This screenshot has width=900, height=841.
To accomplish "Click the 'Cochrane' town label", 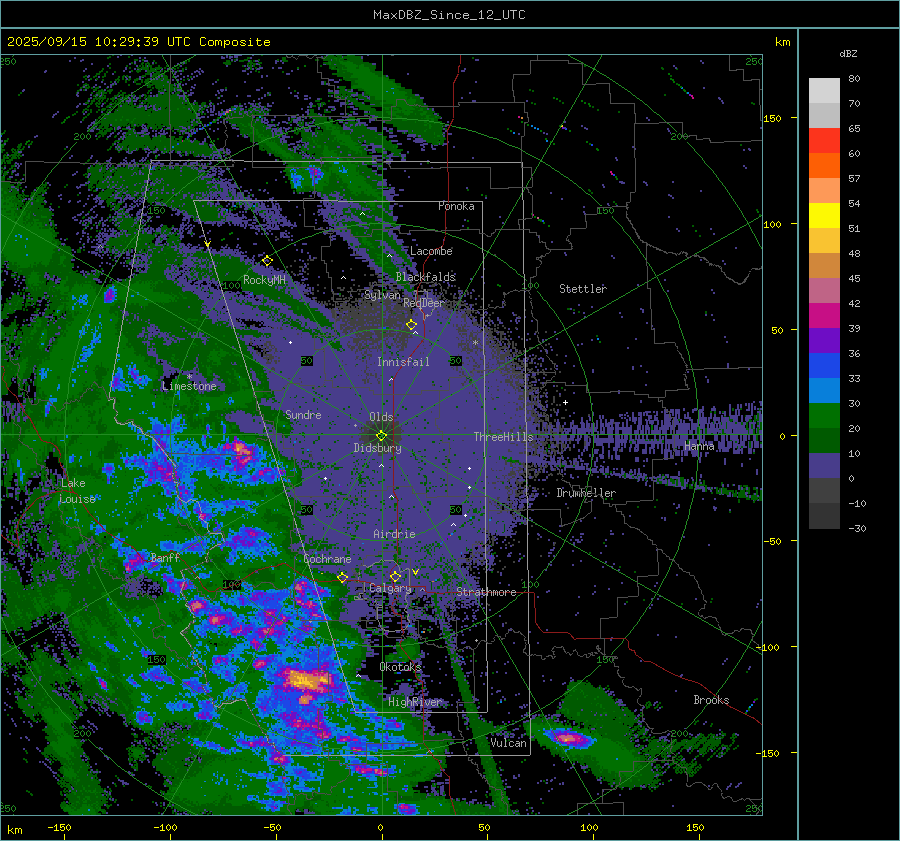I will point(327,559).
